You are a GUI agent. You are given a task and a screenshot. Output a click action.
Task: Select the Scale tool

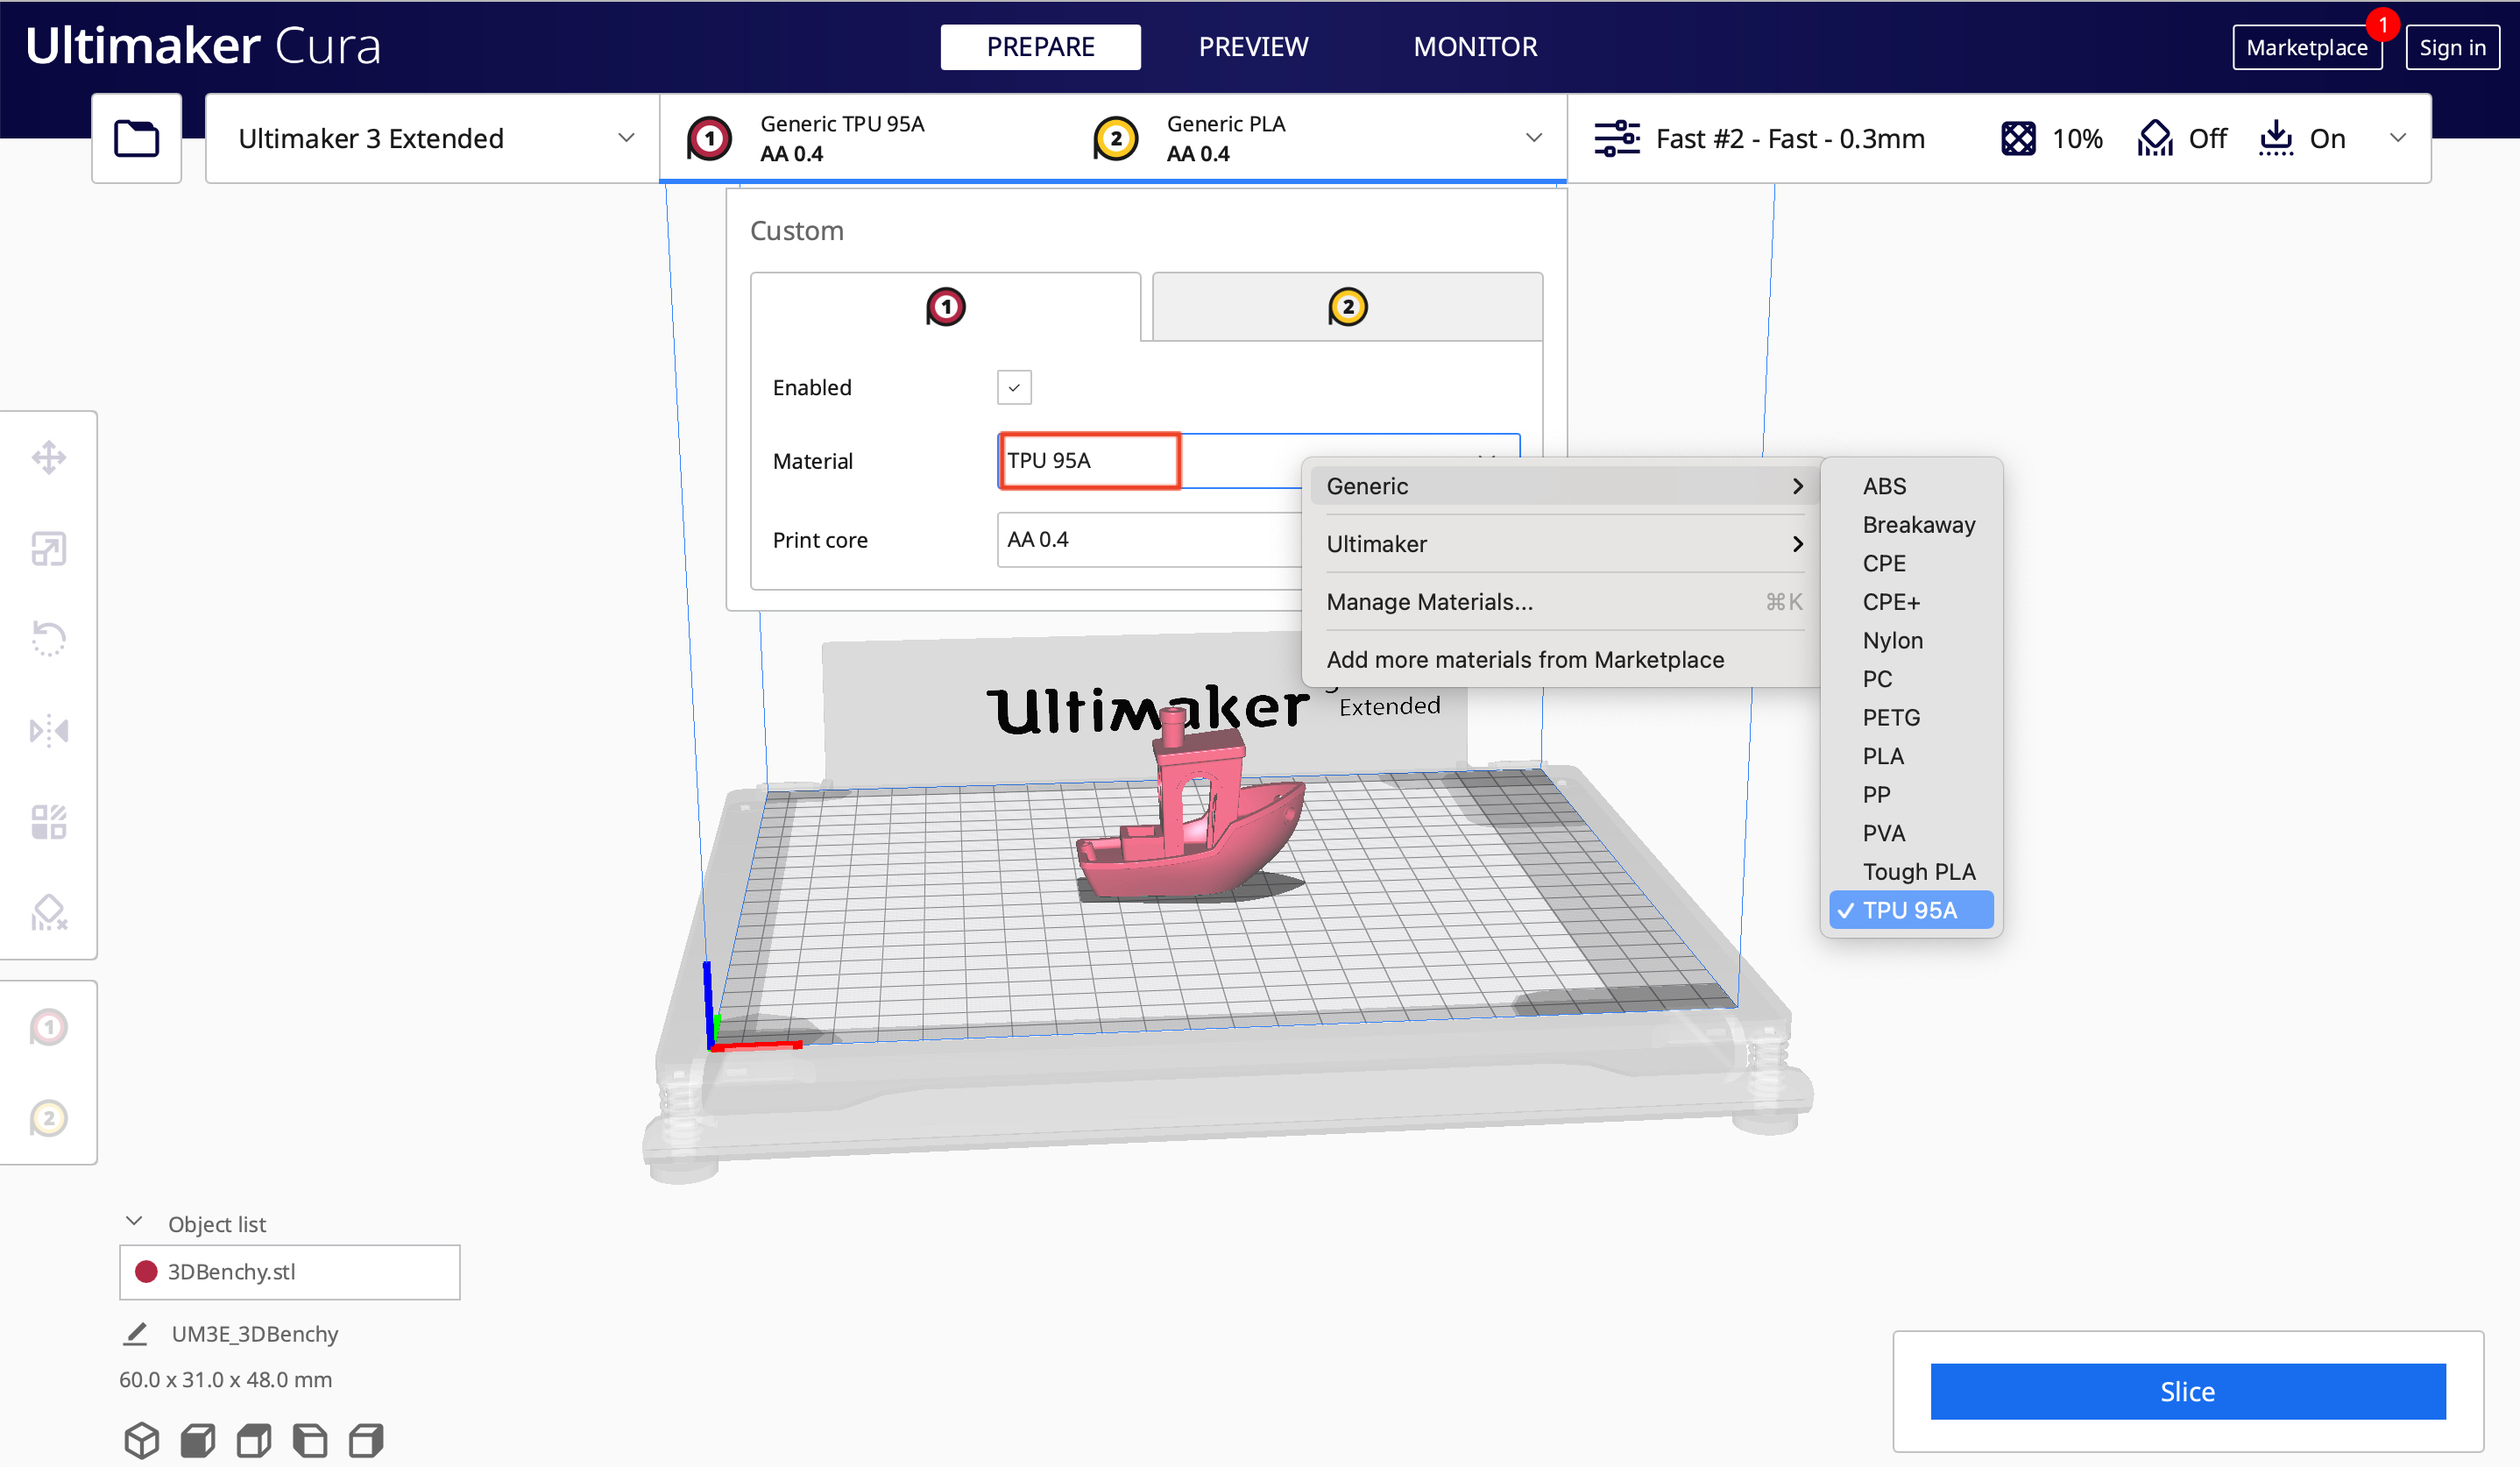[x=48, y=548]
